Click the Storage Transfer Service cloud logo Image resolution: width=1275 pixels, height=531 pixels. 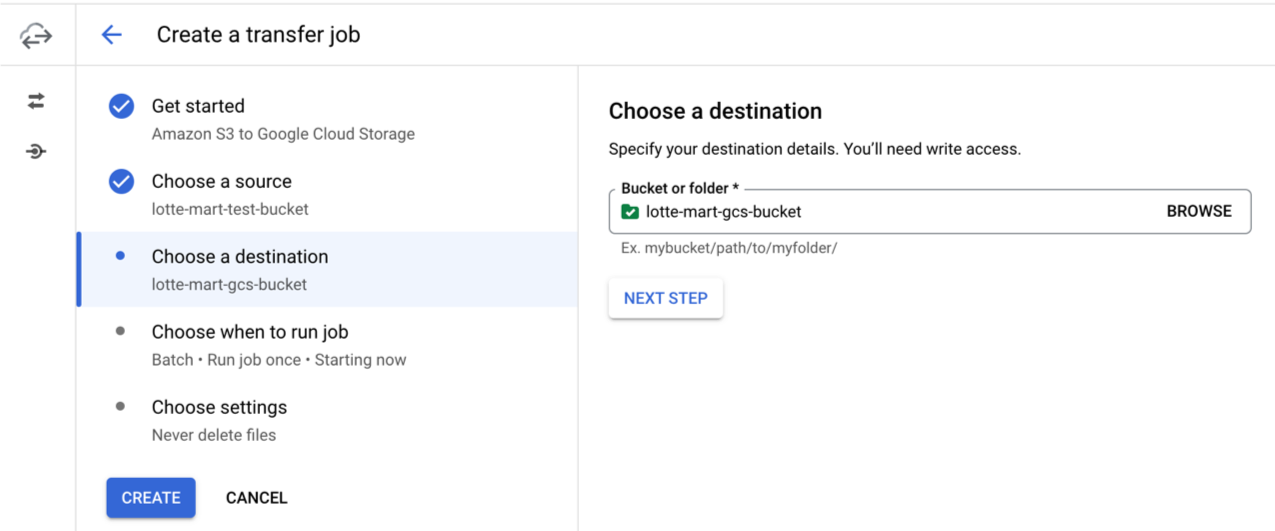point(36,36)
